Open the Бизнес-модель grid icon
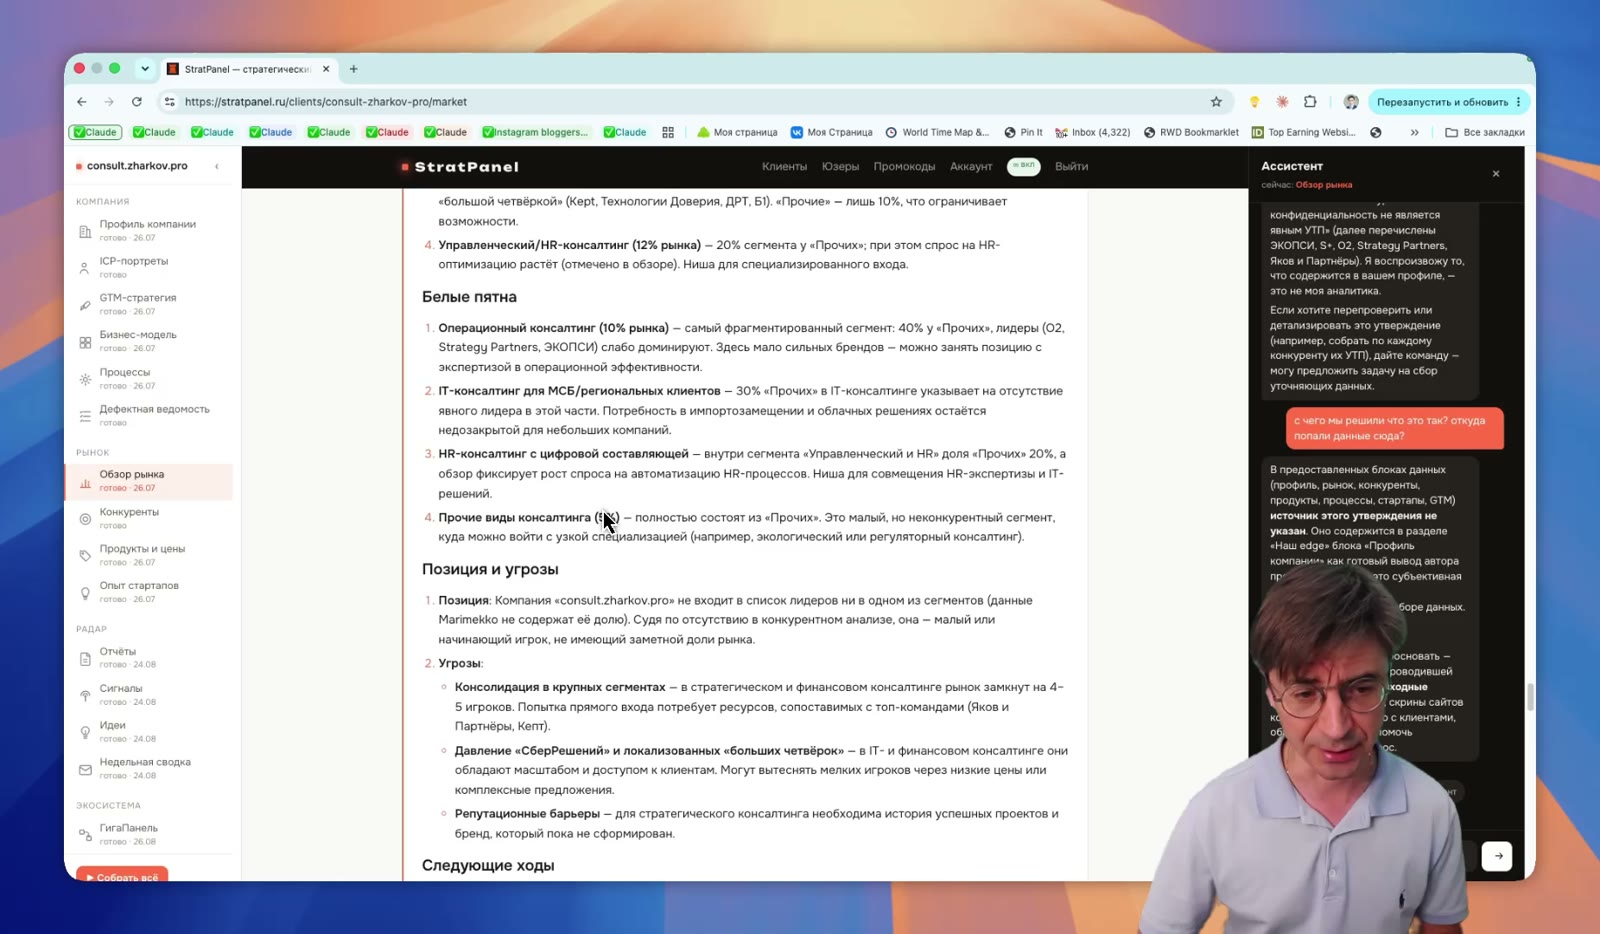 coord(85,342)
